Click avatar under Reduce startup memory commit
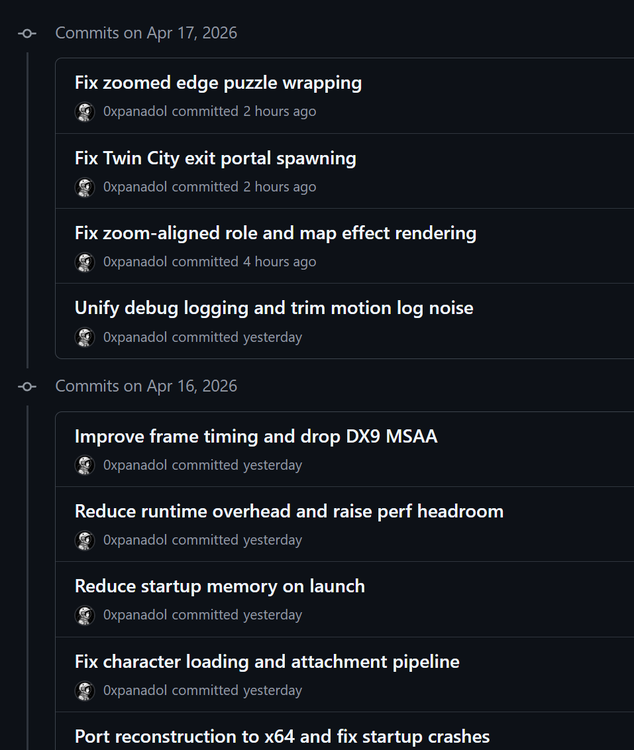The height and width of the screenshot is (750, 634). point(85,615)
